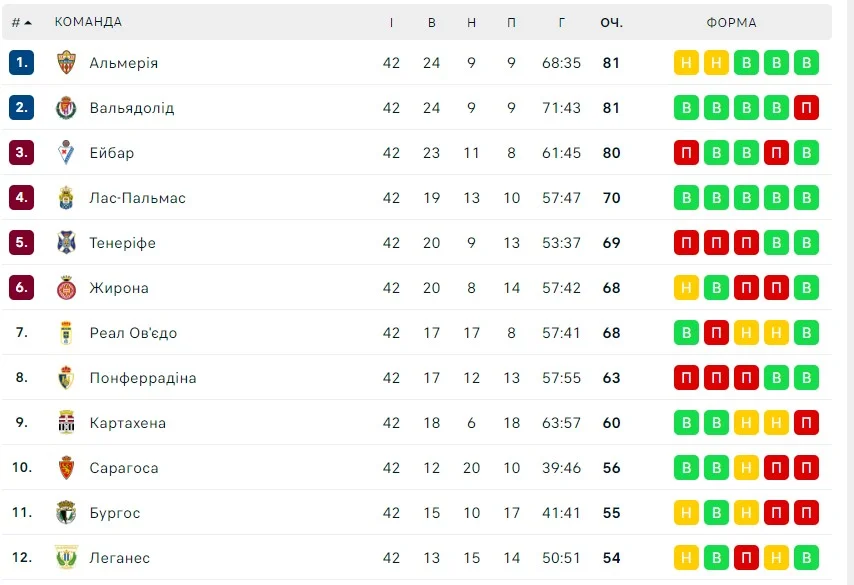Click the Лас-Пальмас club crest icon

click(x=66, y=197)
